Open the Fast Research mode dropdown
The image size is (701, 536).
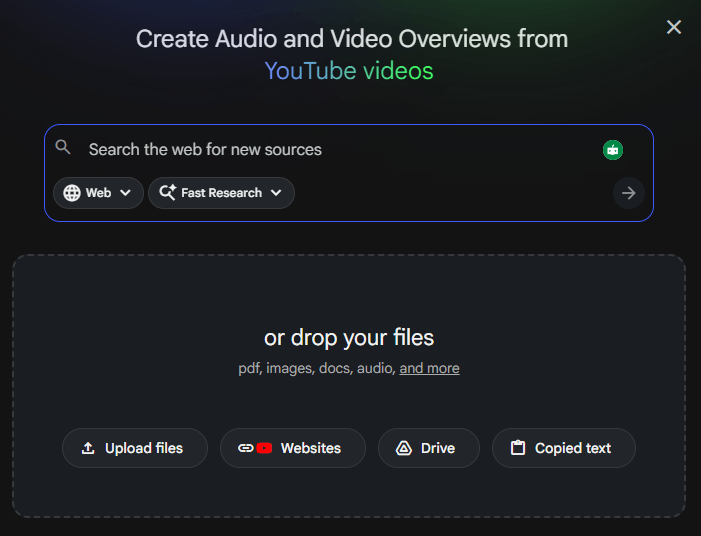[221, 193]
